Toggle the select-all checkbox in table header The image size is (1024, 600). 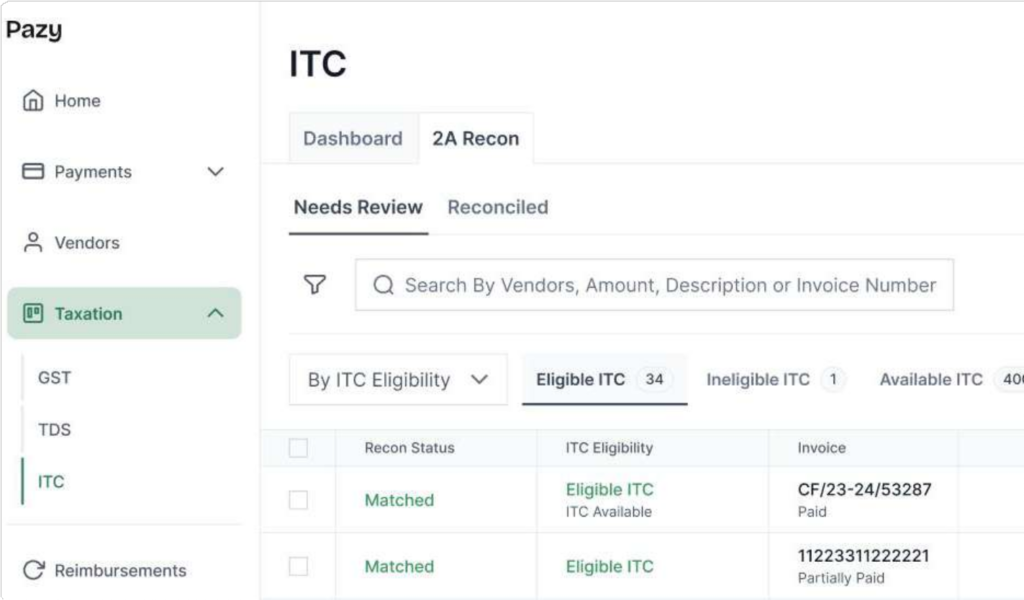click(298, 448)
